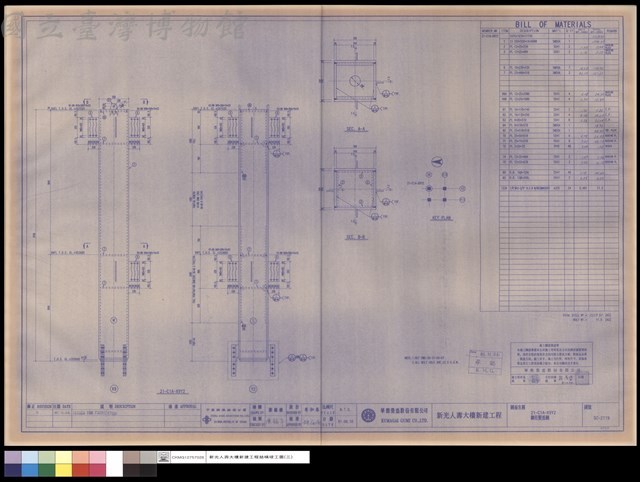This screenshot has width=640, height=482.
Task: Click the Kumagai Gumi company logo
Action: pos(368,415)
